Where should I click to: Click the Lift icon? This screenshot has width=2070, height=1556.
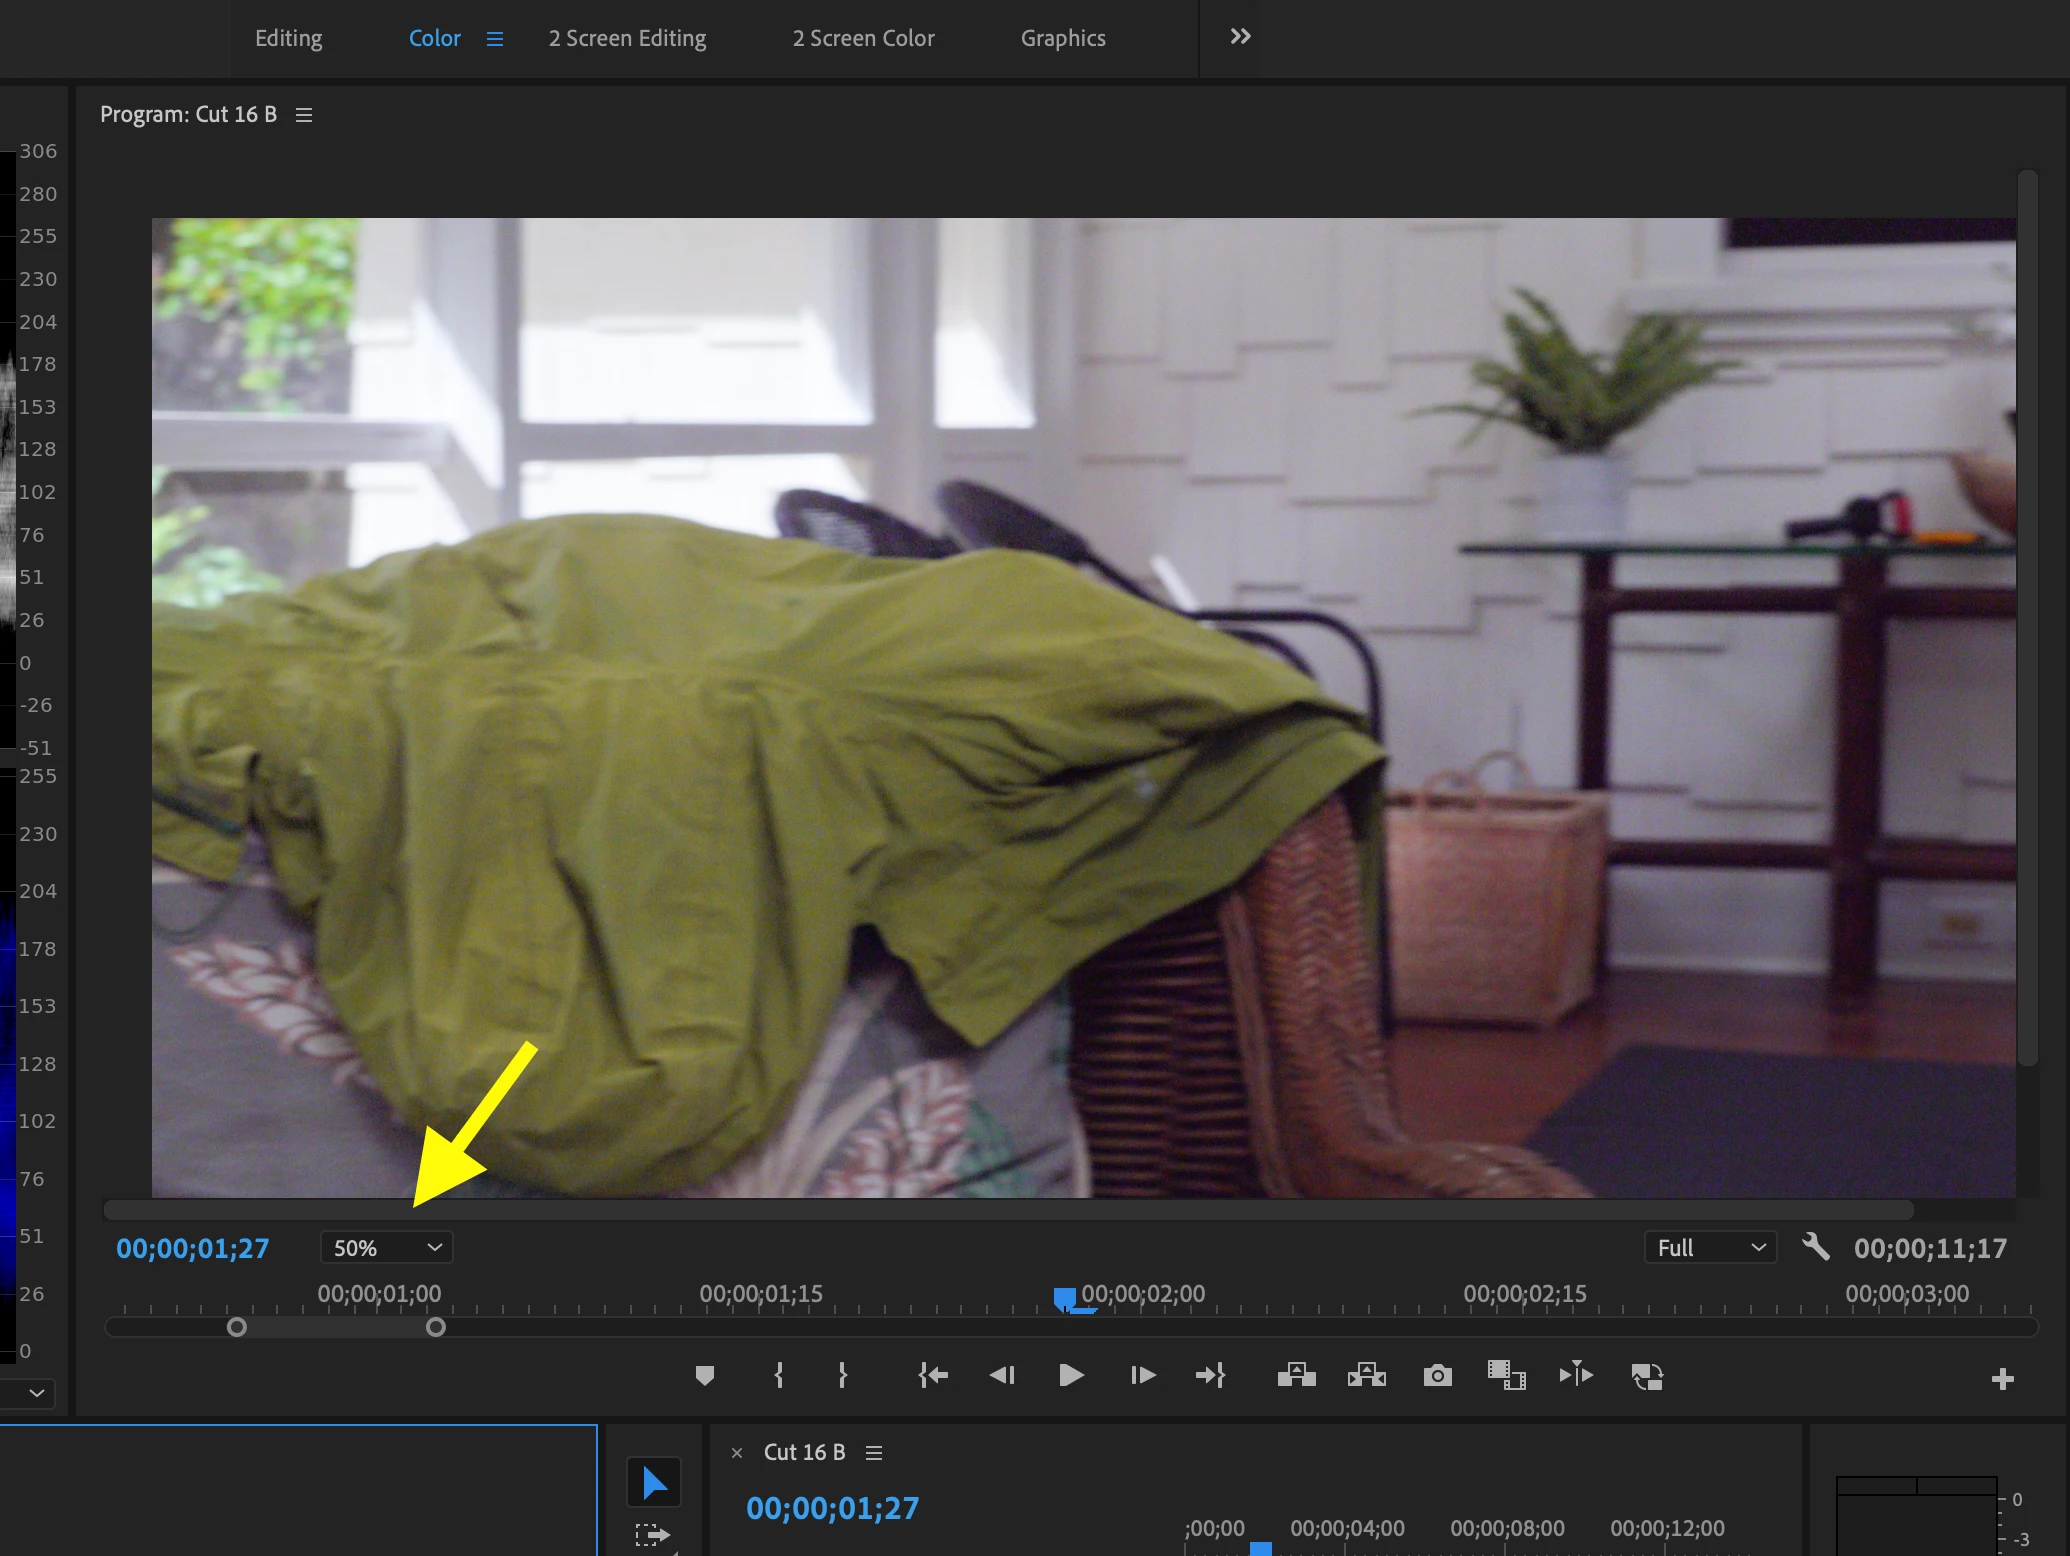click(1296, 1376)
